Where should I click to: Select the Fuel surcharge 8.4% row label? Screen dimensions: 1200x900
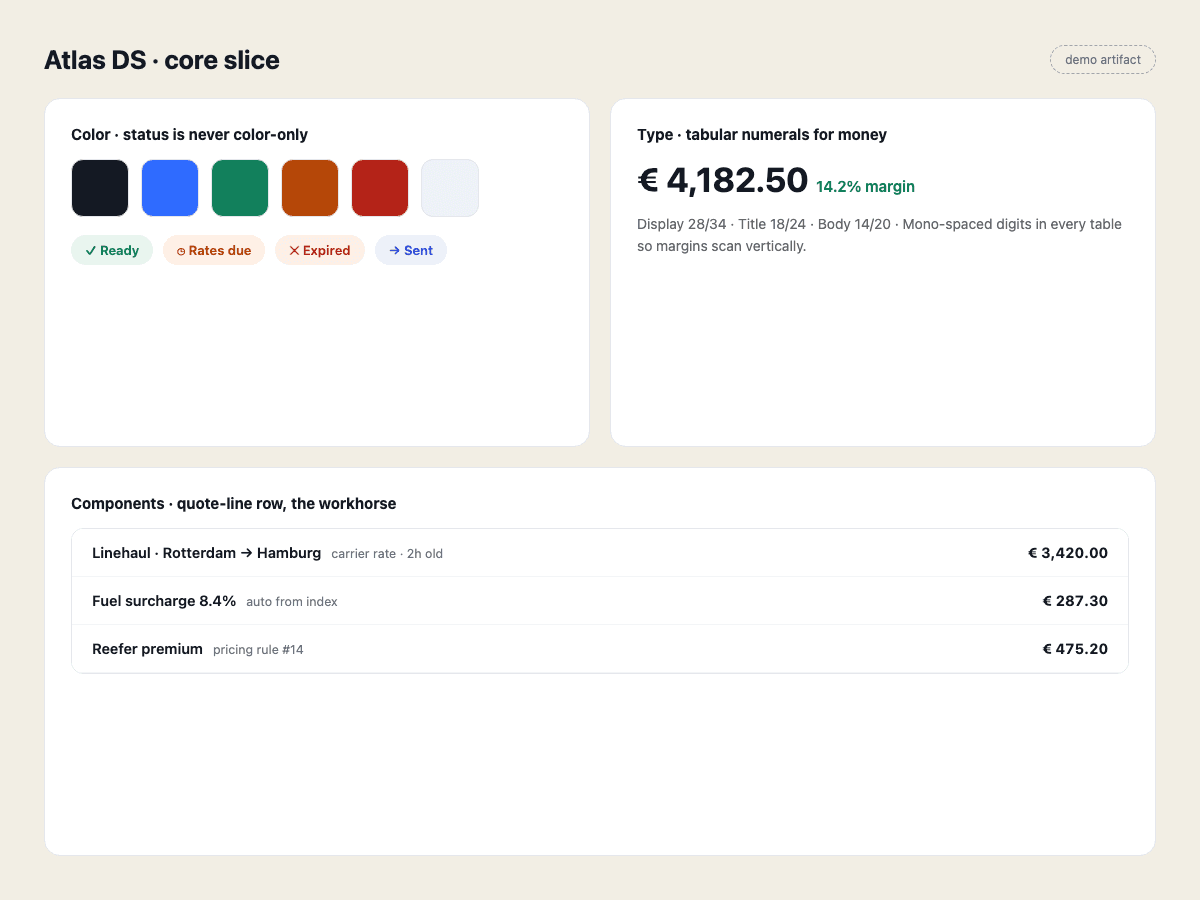coord(164,601)
